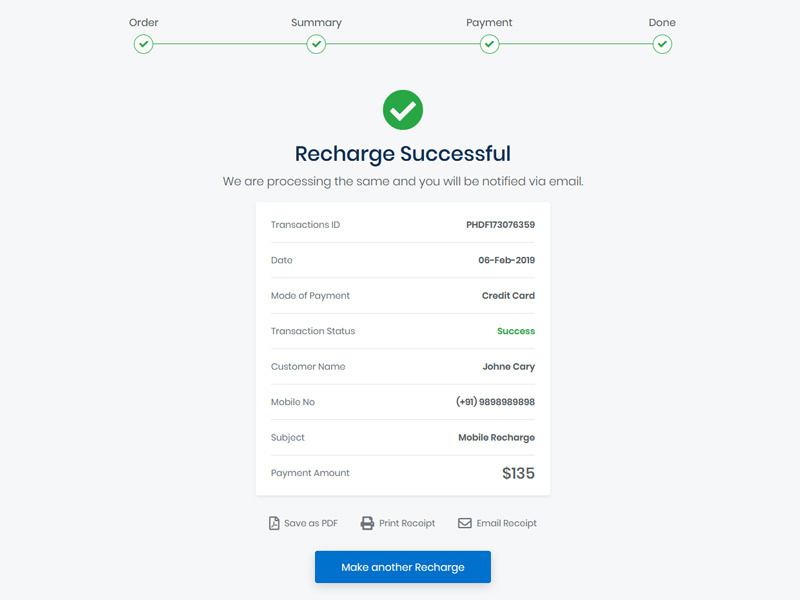Click the Order step checkmark circle
This screenshot has height=600, width=800.
[143, 44]
